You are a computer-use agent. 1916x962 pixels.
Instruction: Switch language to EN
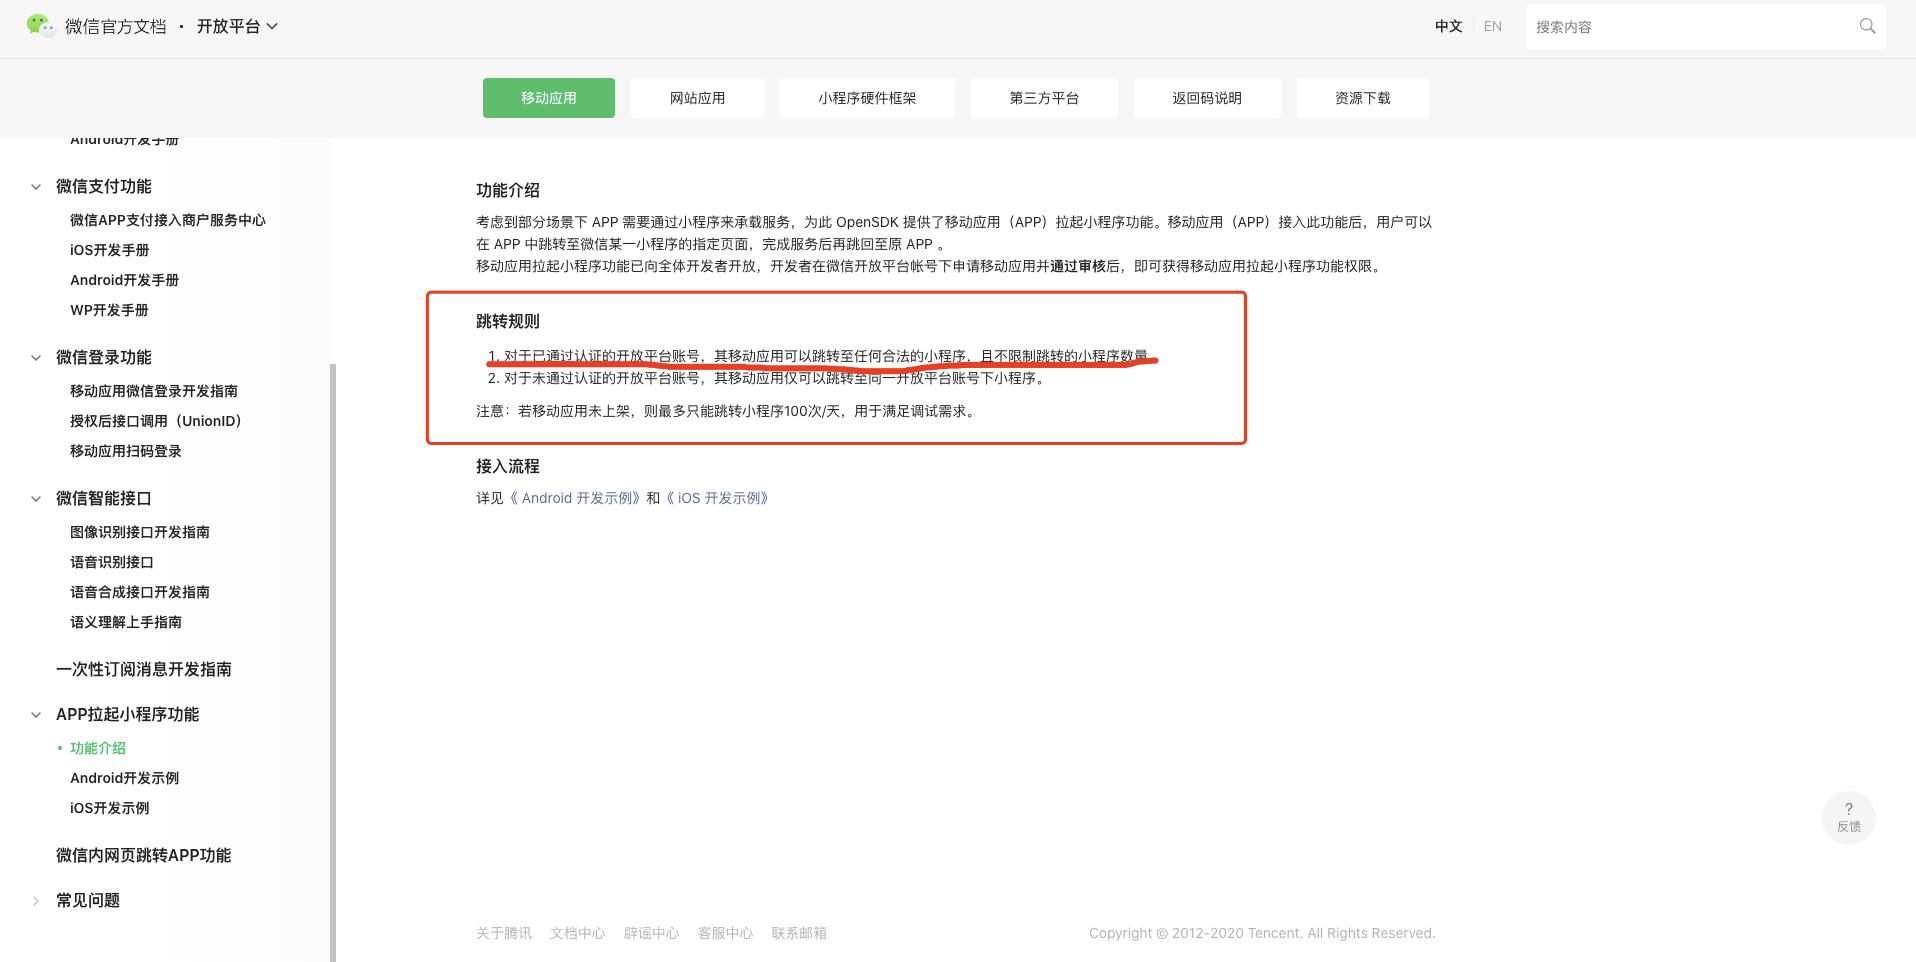(1493, 26)
